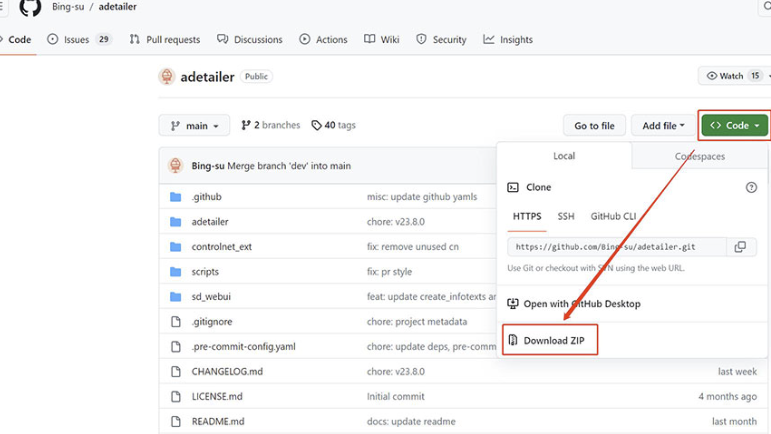Click the Go to file button
The width and height of the screenshot is (771, 434).
[594, 126]
